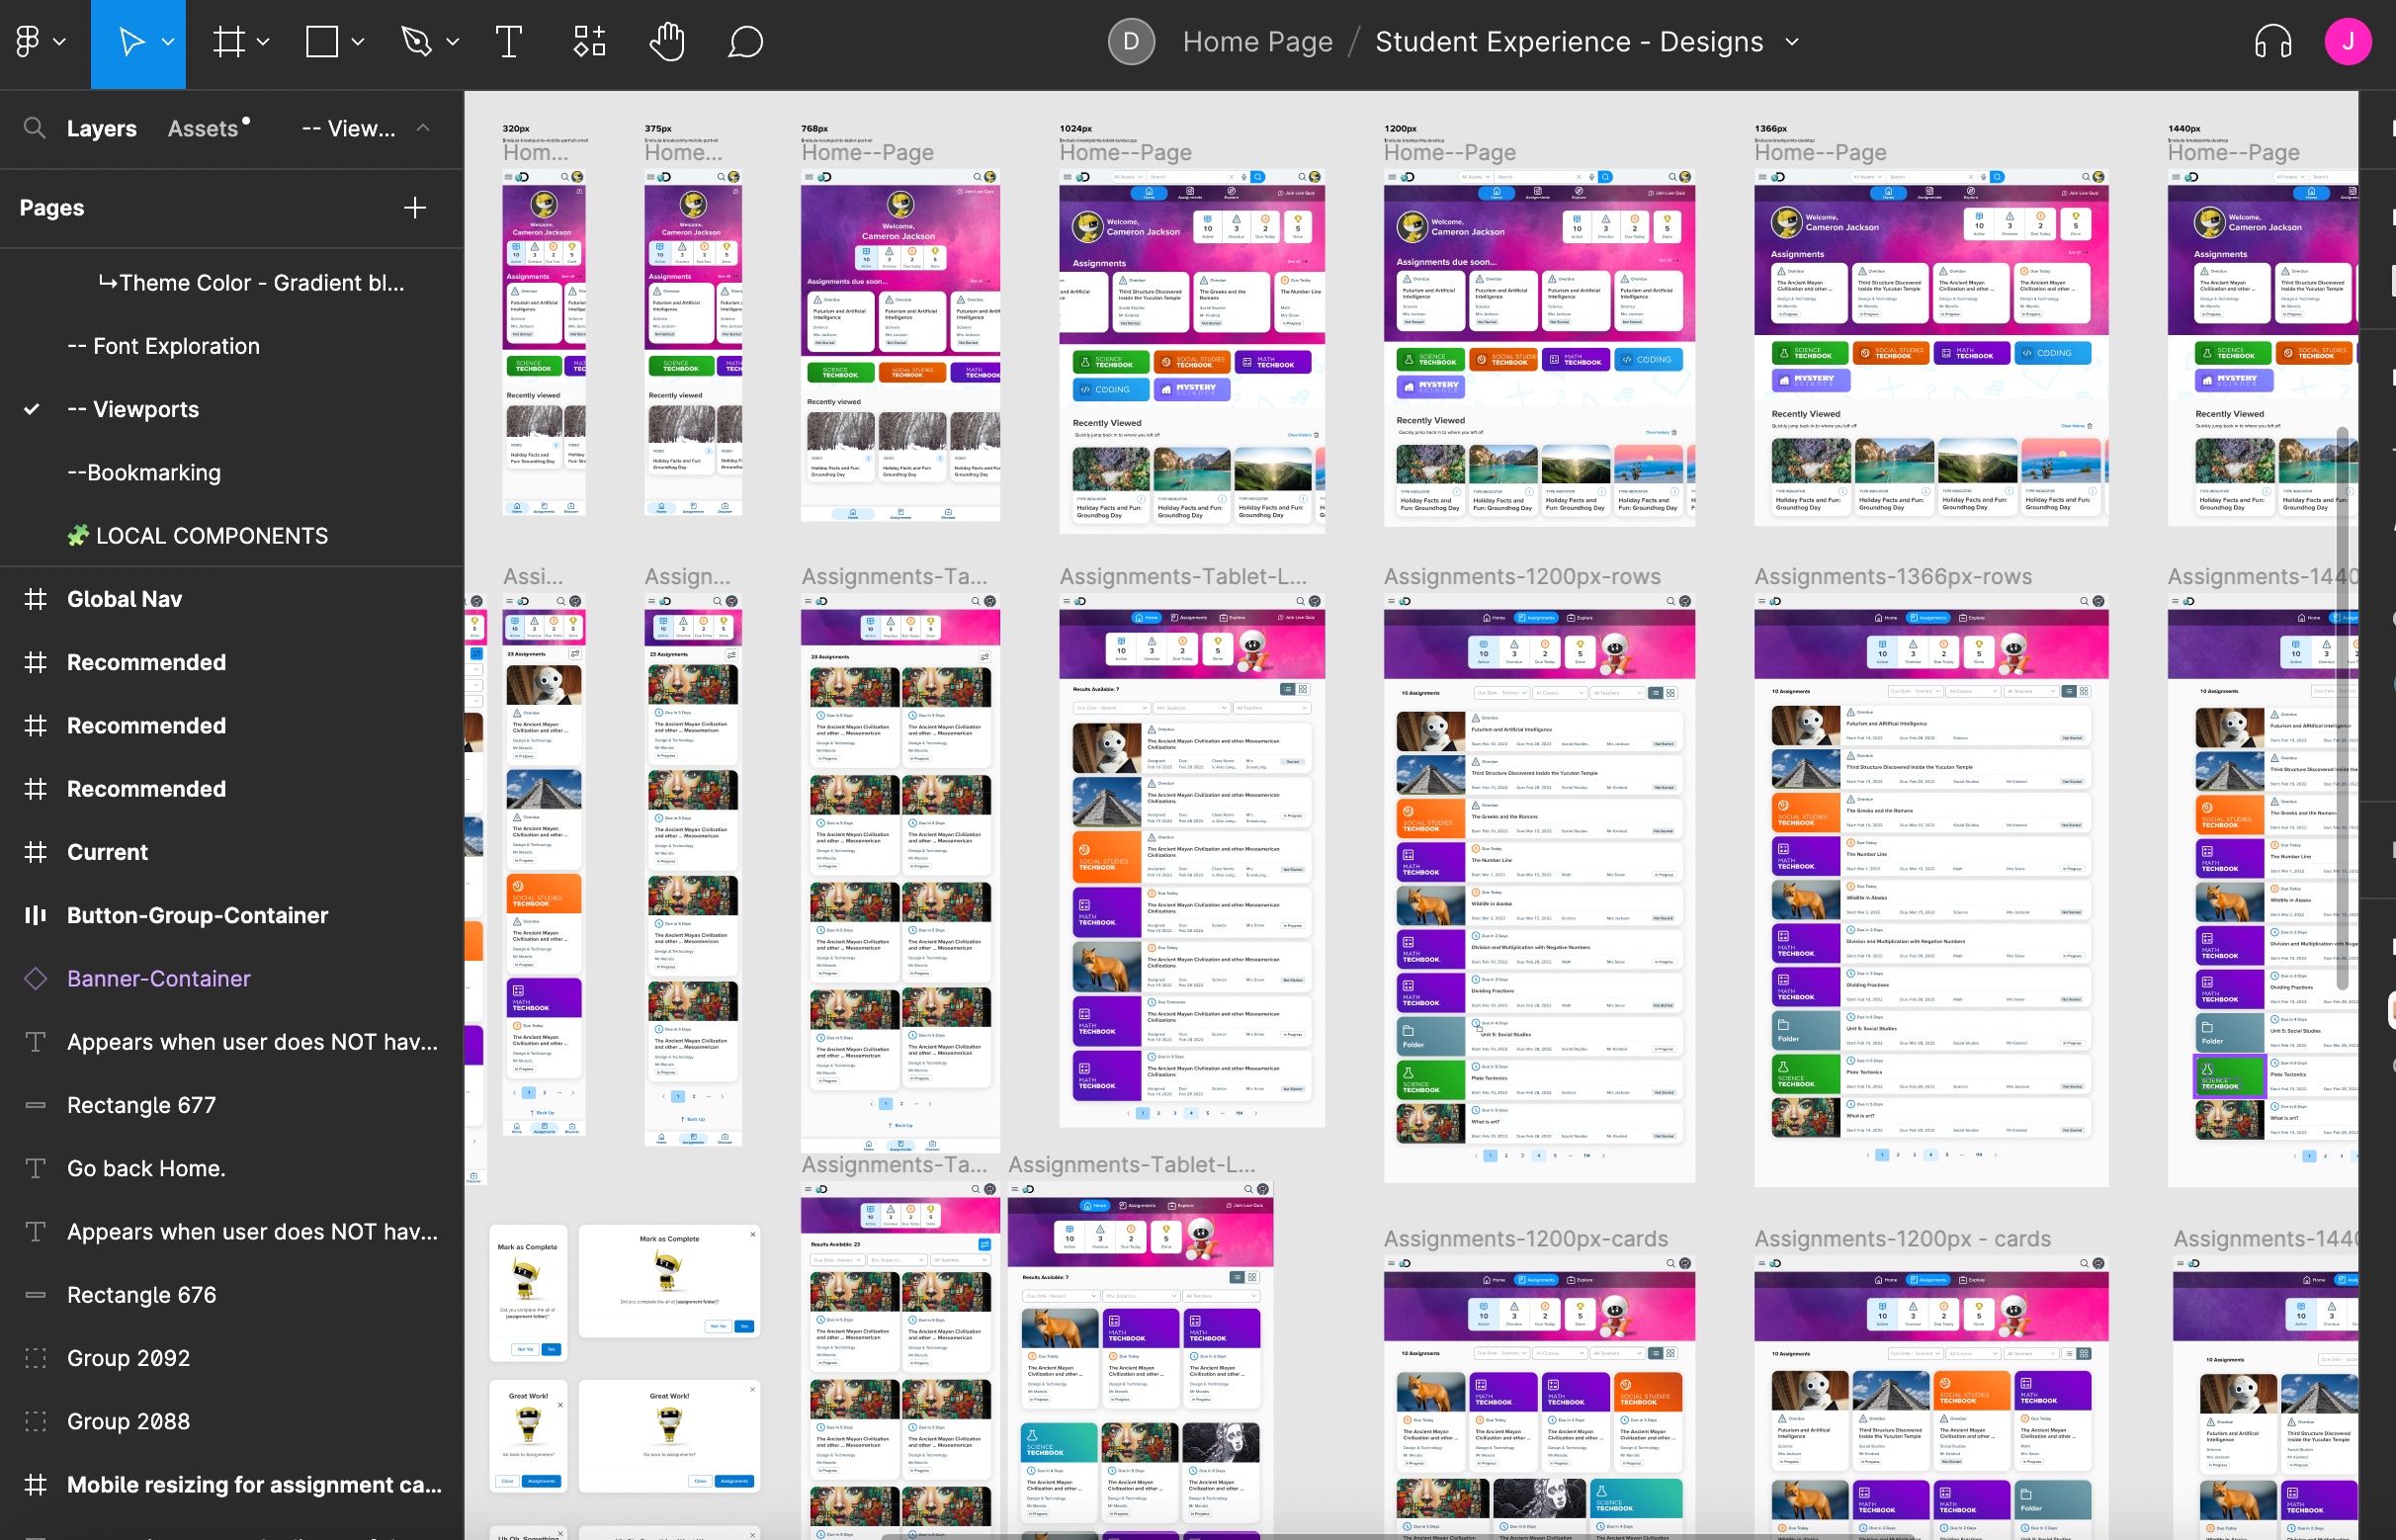Select the Move tool in toolbar

click(x=131, y=42)
